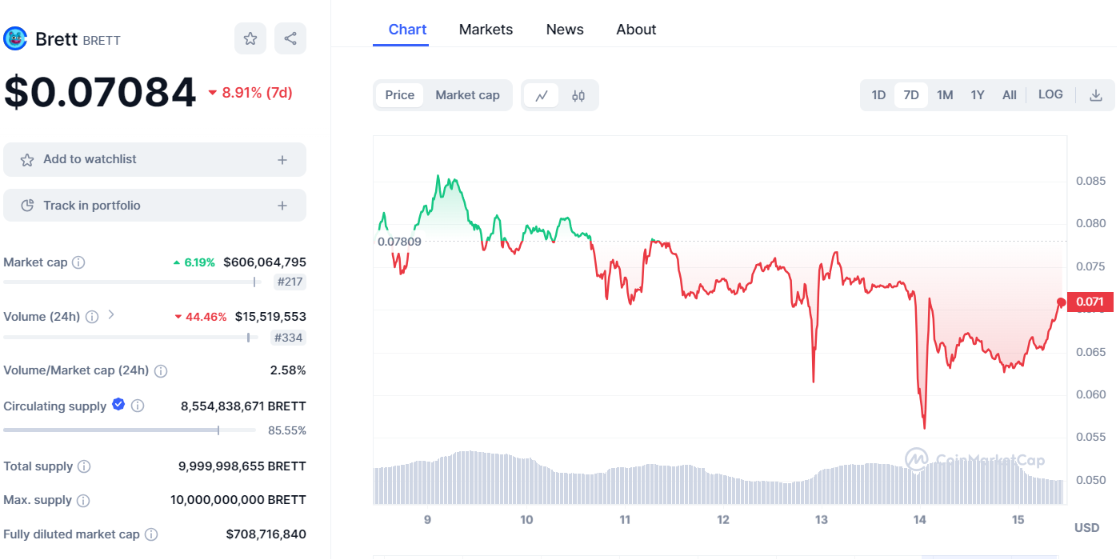The height and width of the screenshot is (559, 1117).
Task: Click verified badge next to Circulating supply
Action: click(118, 404)
